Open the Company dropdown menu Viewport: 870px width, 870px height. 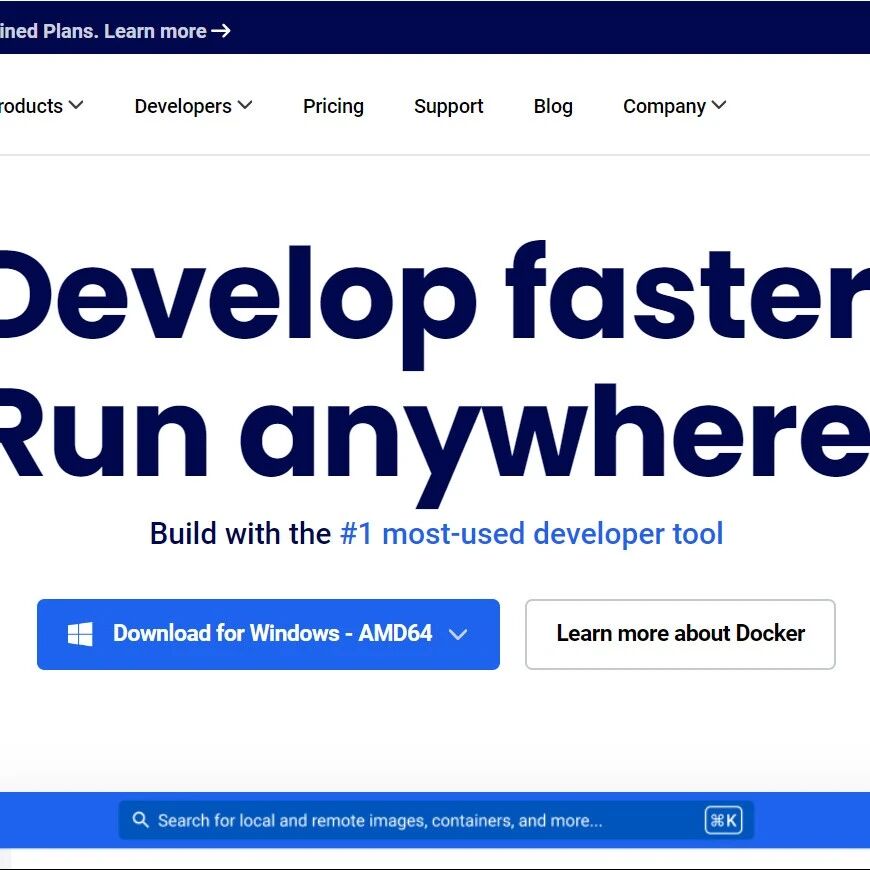pos(674,105)
